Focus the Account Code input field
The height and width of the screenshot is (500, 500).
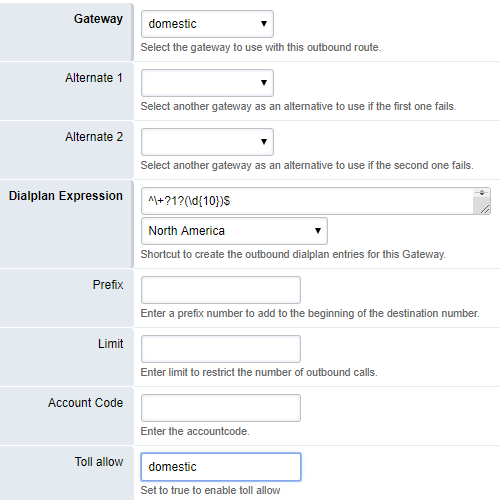coord(221,408)
